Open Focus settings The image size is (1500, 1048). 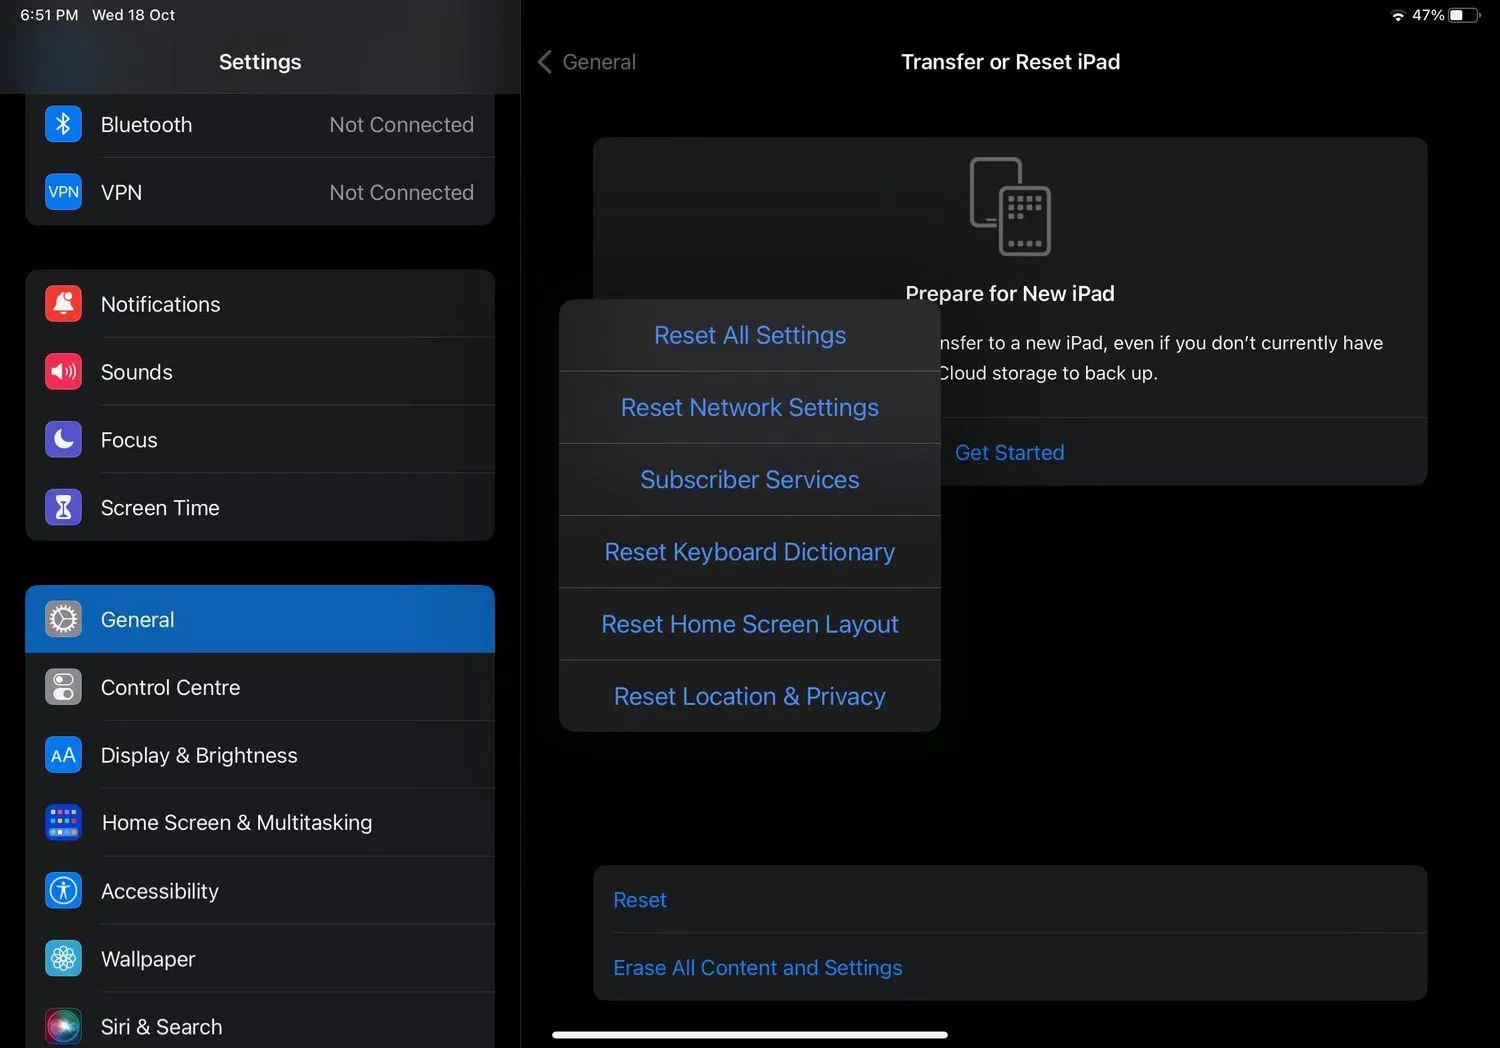(x=260, y=440)
